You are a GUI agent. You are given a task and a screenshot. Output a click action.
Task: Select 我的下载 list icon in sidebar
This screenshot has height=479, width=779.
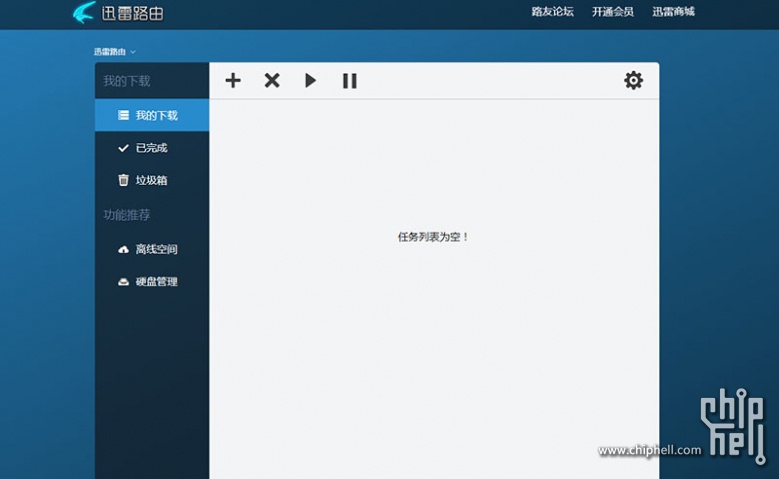123,115
